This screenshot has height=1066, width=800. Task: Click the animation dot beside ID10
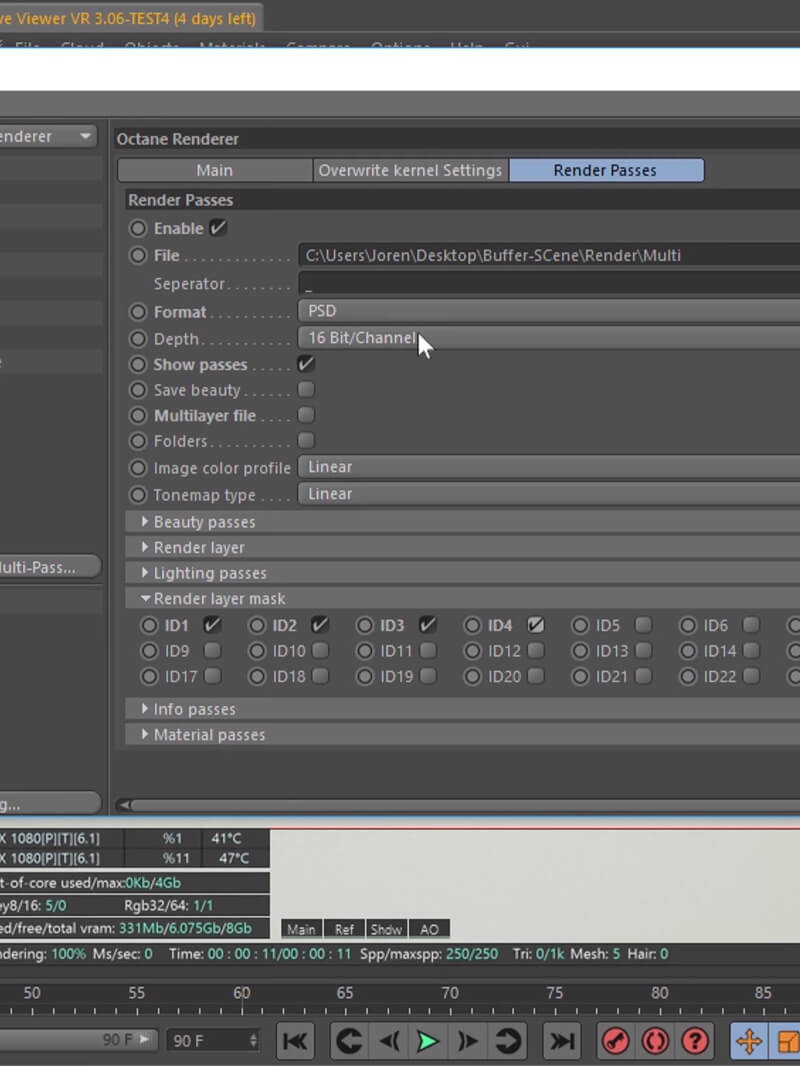257,651
